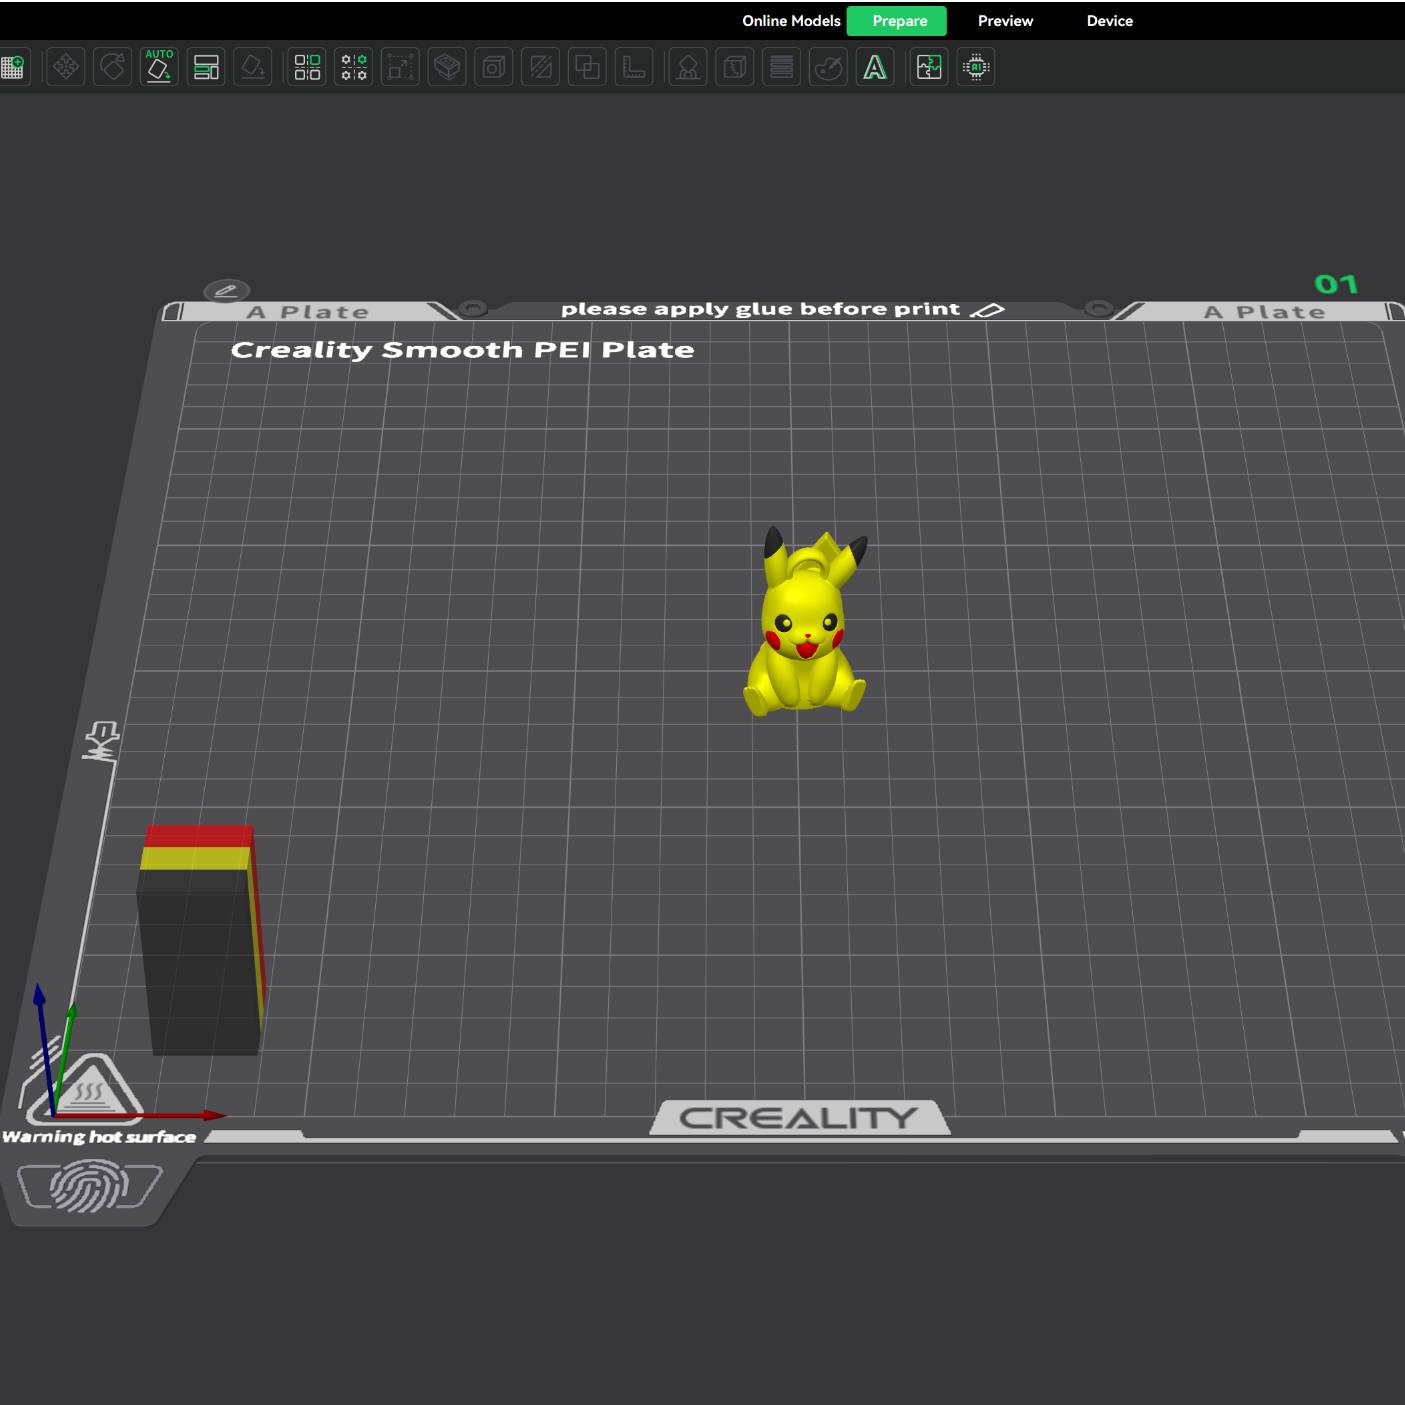The height and width of the screenshot is (1405, 1405).
Task: Select the Move tool
Action: point(66,67)
